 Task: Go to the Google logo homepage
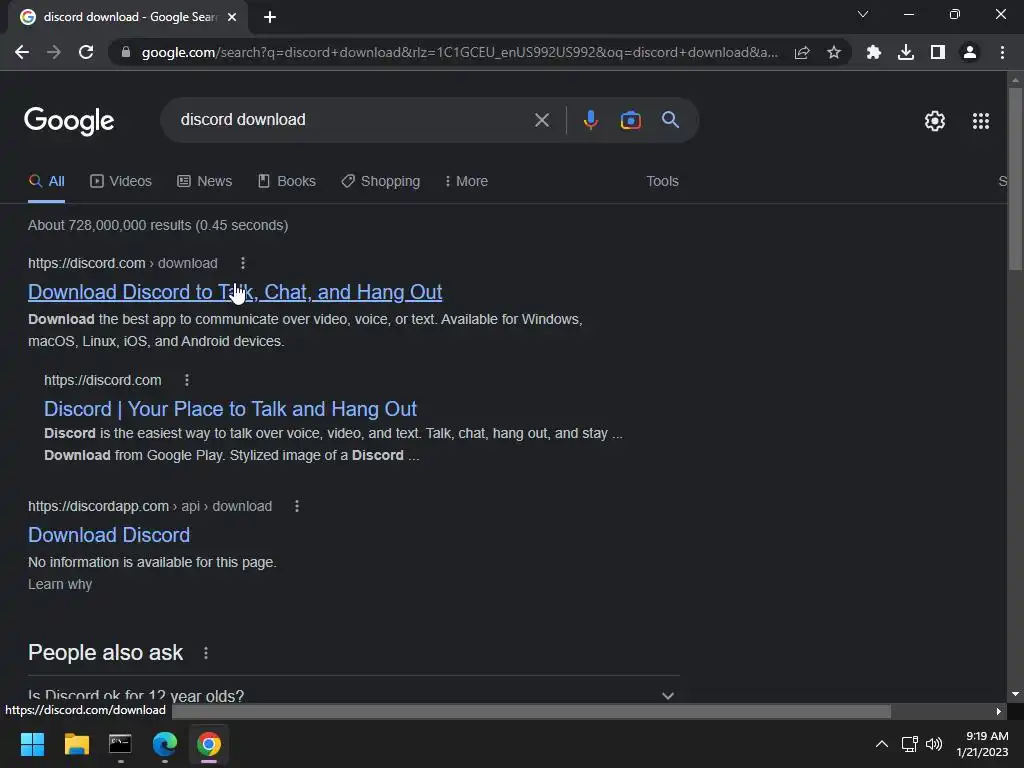(x=69, y=121)
